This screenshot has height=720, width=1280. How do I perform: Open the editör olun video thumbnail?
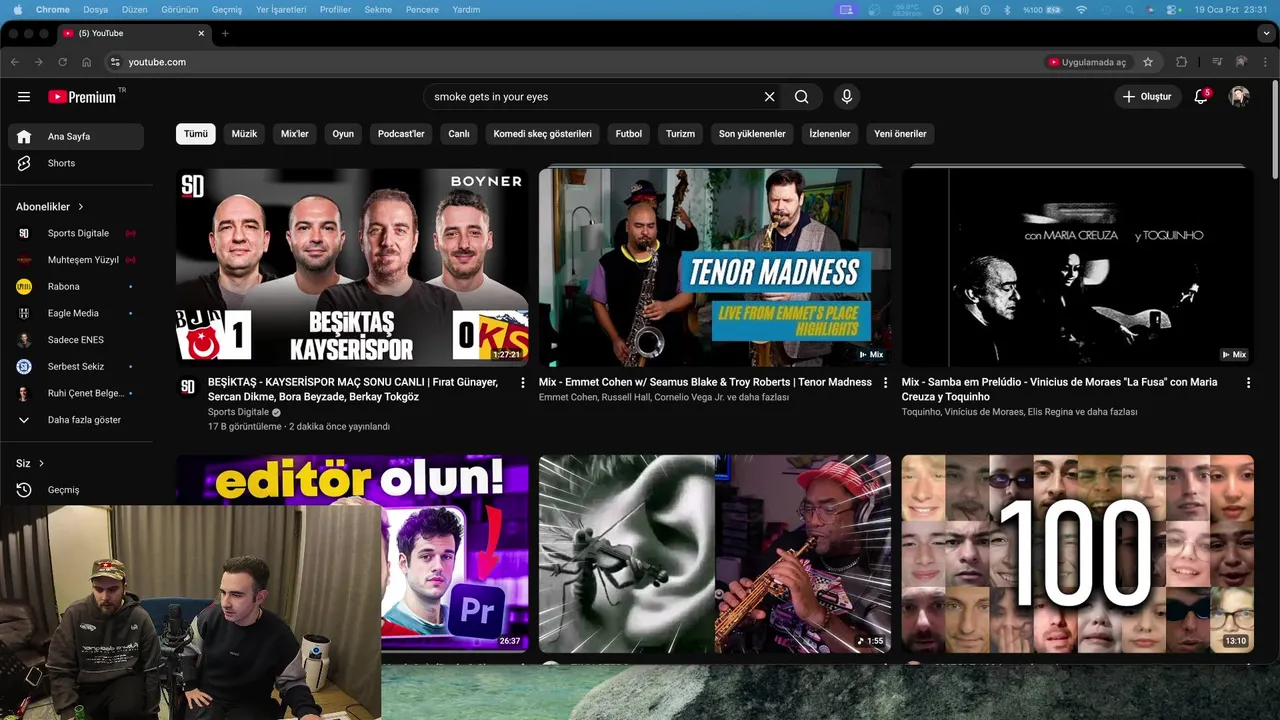(352, 554)
